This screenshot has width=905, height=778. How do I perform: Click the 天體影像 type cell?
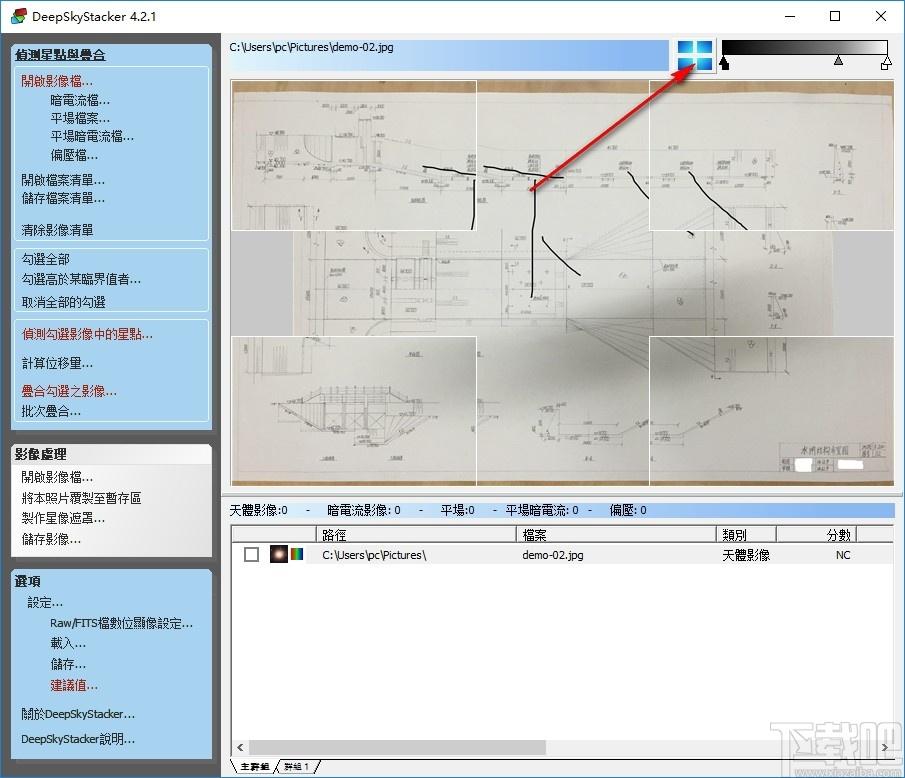pyautogui.click(x=746, y=555)
